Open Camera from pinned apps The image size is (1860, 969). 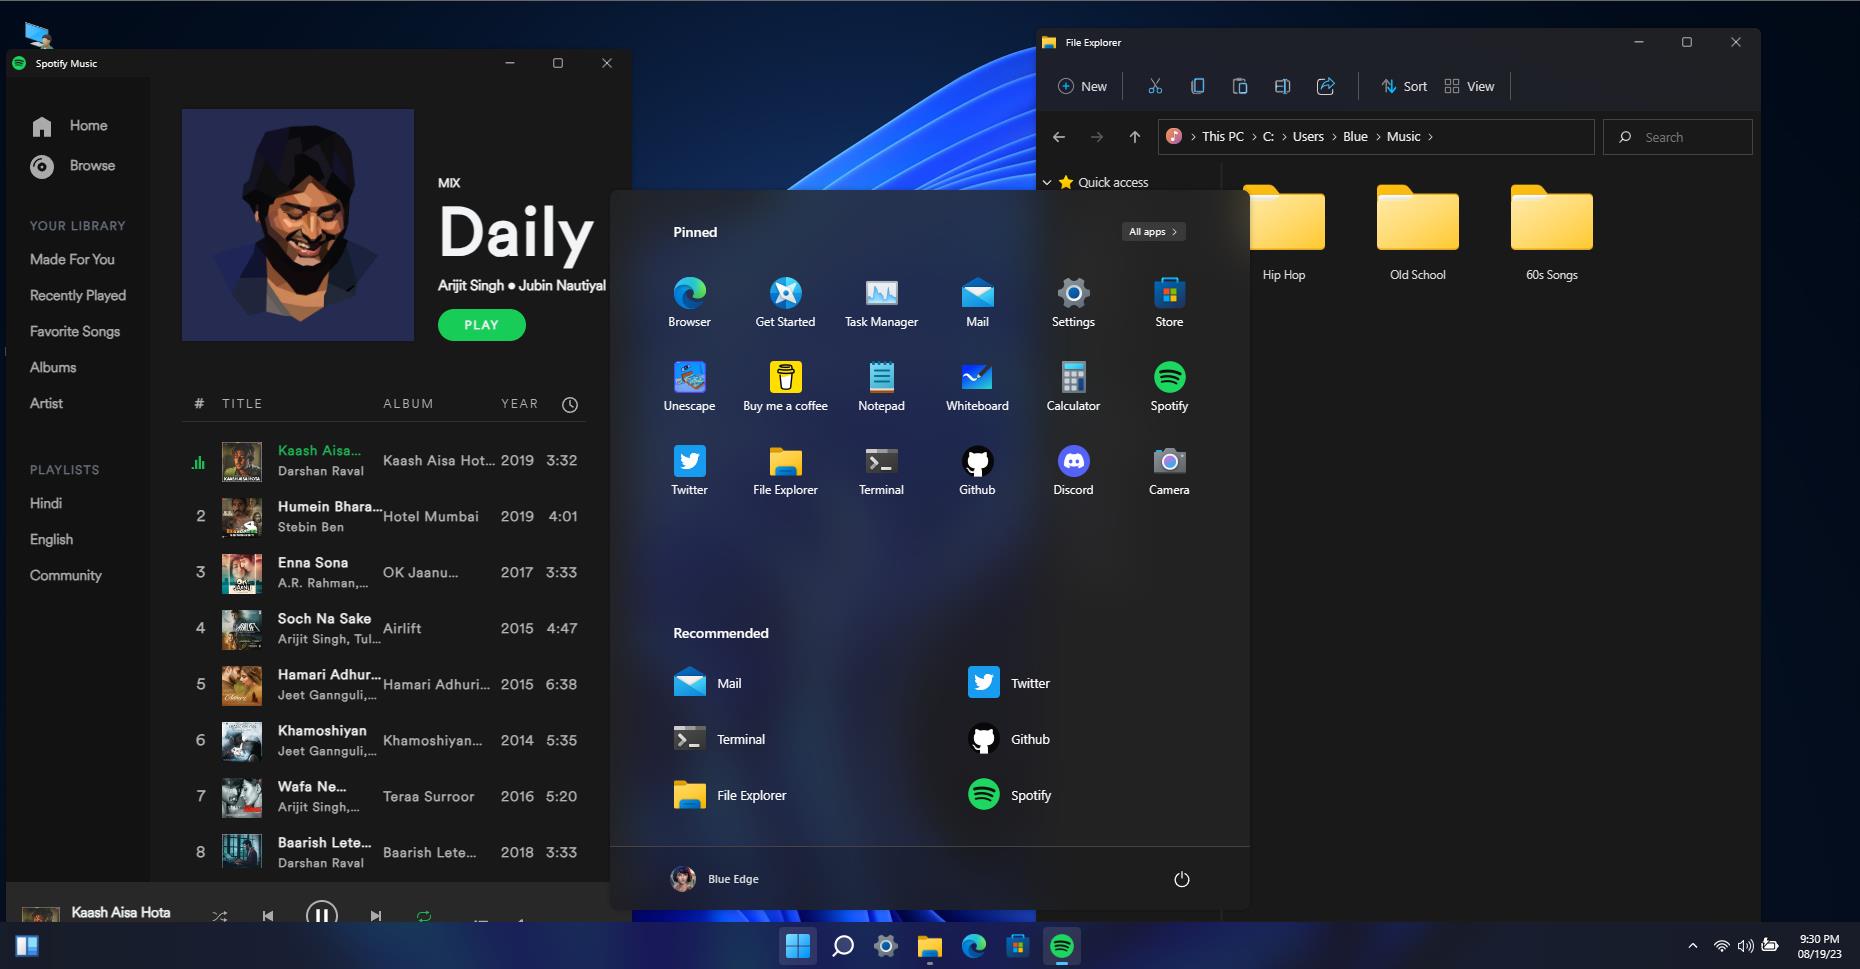[1169, 470]
